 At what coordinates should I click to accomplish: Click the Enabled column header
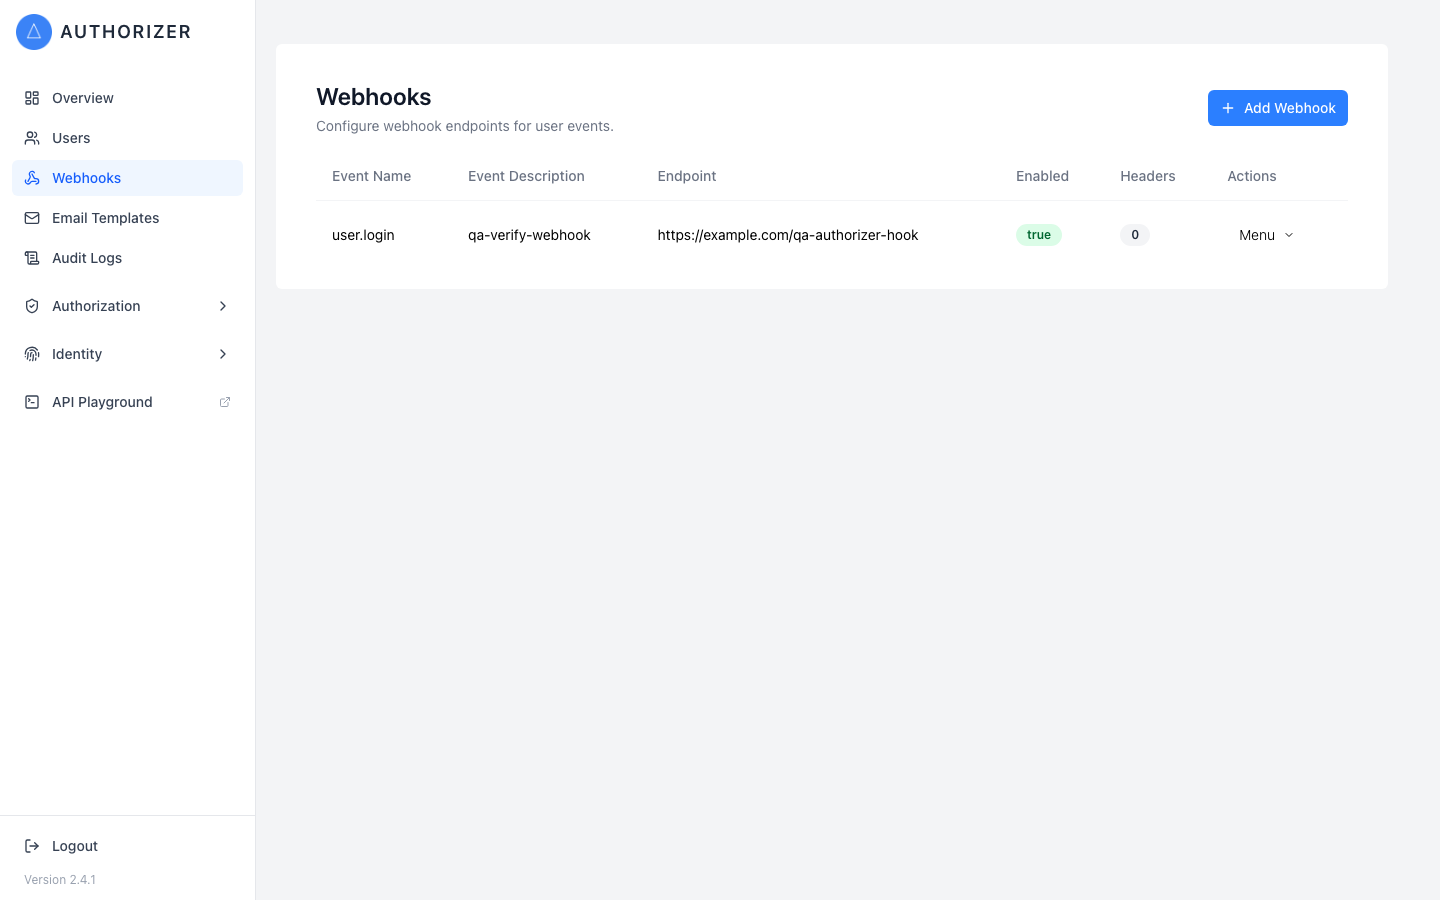coord(1042,176)
